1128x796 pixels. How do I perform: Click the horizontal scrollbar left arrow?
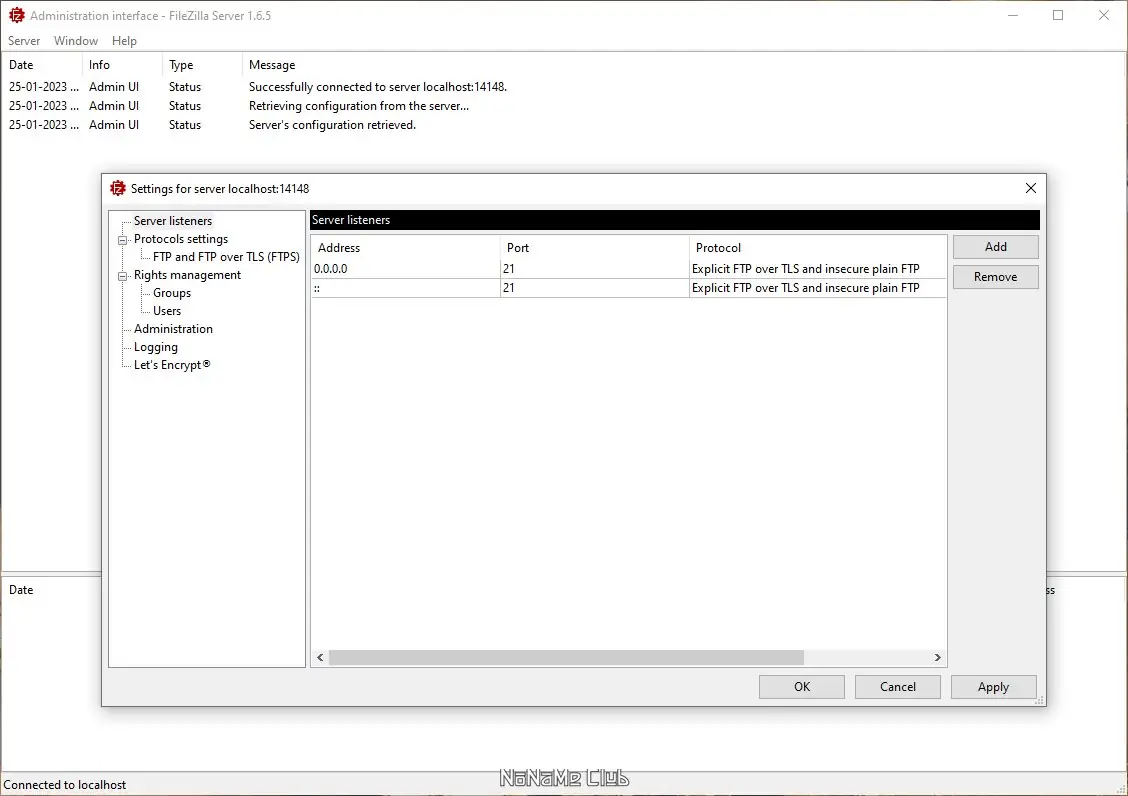[x=320, y=657]
